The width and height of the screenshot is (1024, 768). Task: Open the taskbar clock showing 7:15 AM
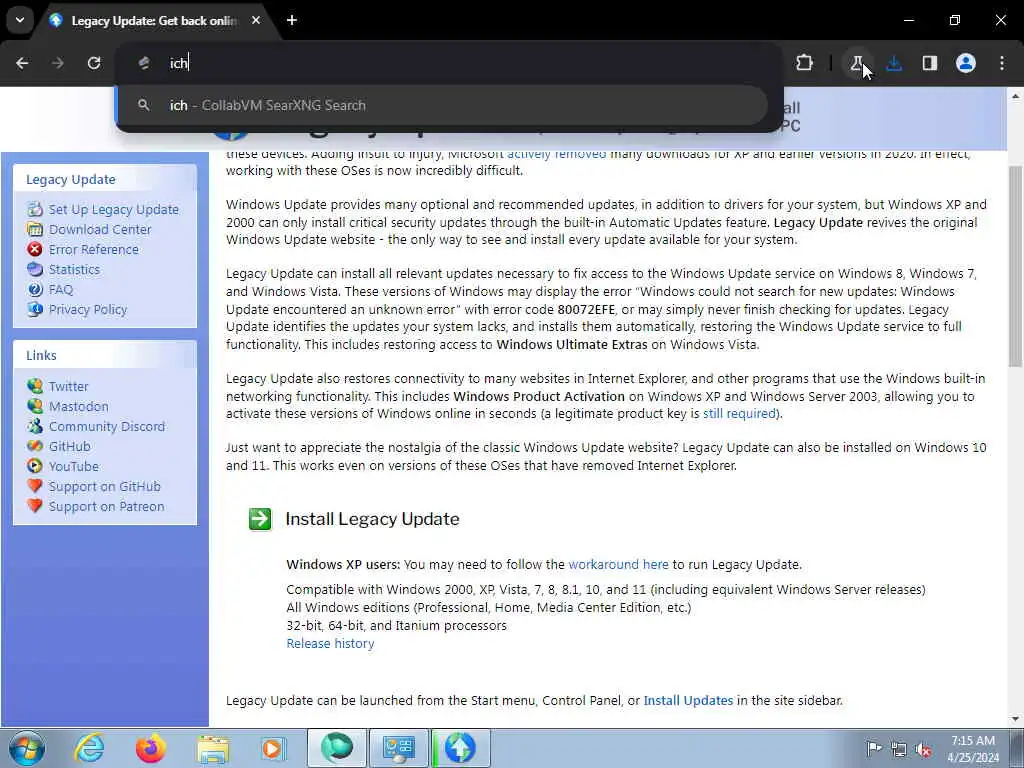[x=973, y=748]
